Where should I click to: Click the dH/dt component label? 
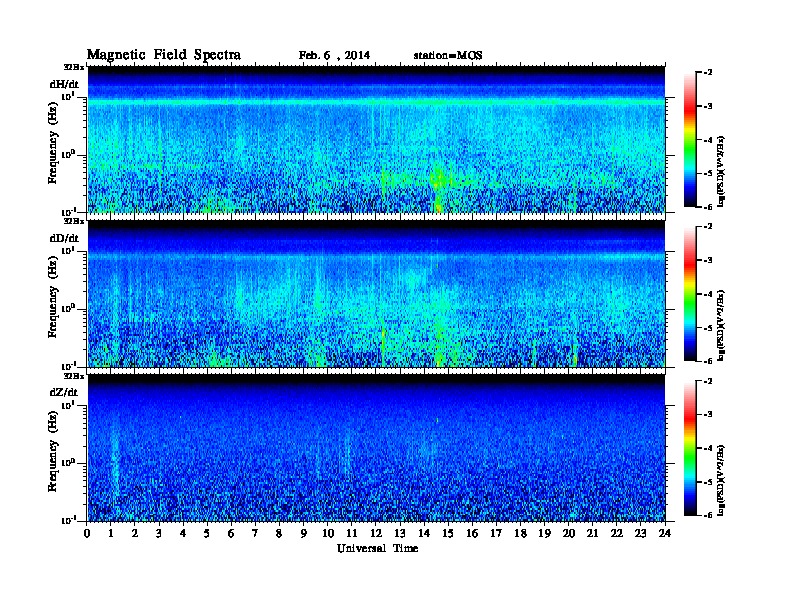(64, 84)
